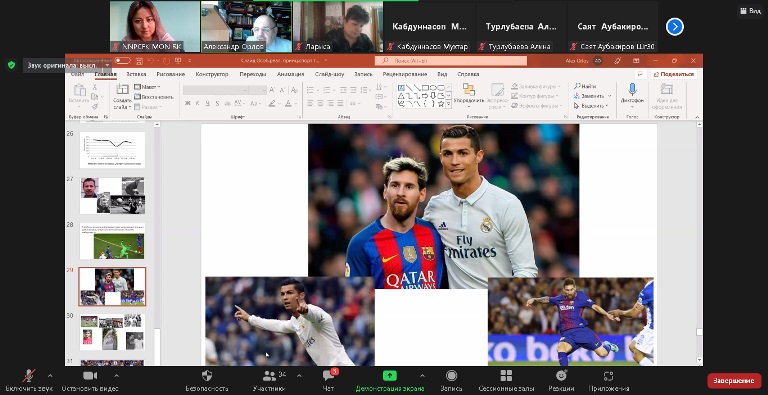Image resolution: width=768 pixels, height=395 pixels.
Task: Open the font name combo box
Action: 216,90
